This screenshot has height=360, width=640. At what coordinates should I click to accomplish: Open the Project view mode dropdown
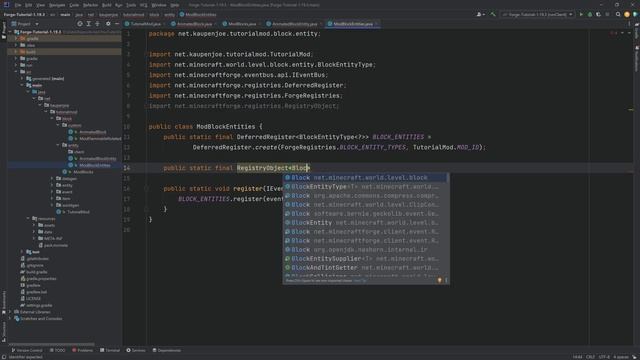(x=25, y=24)
